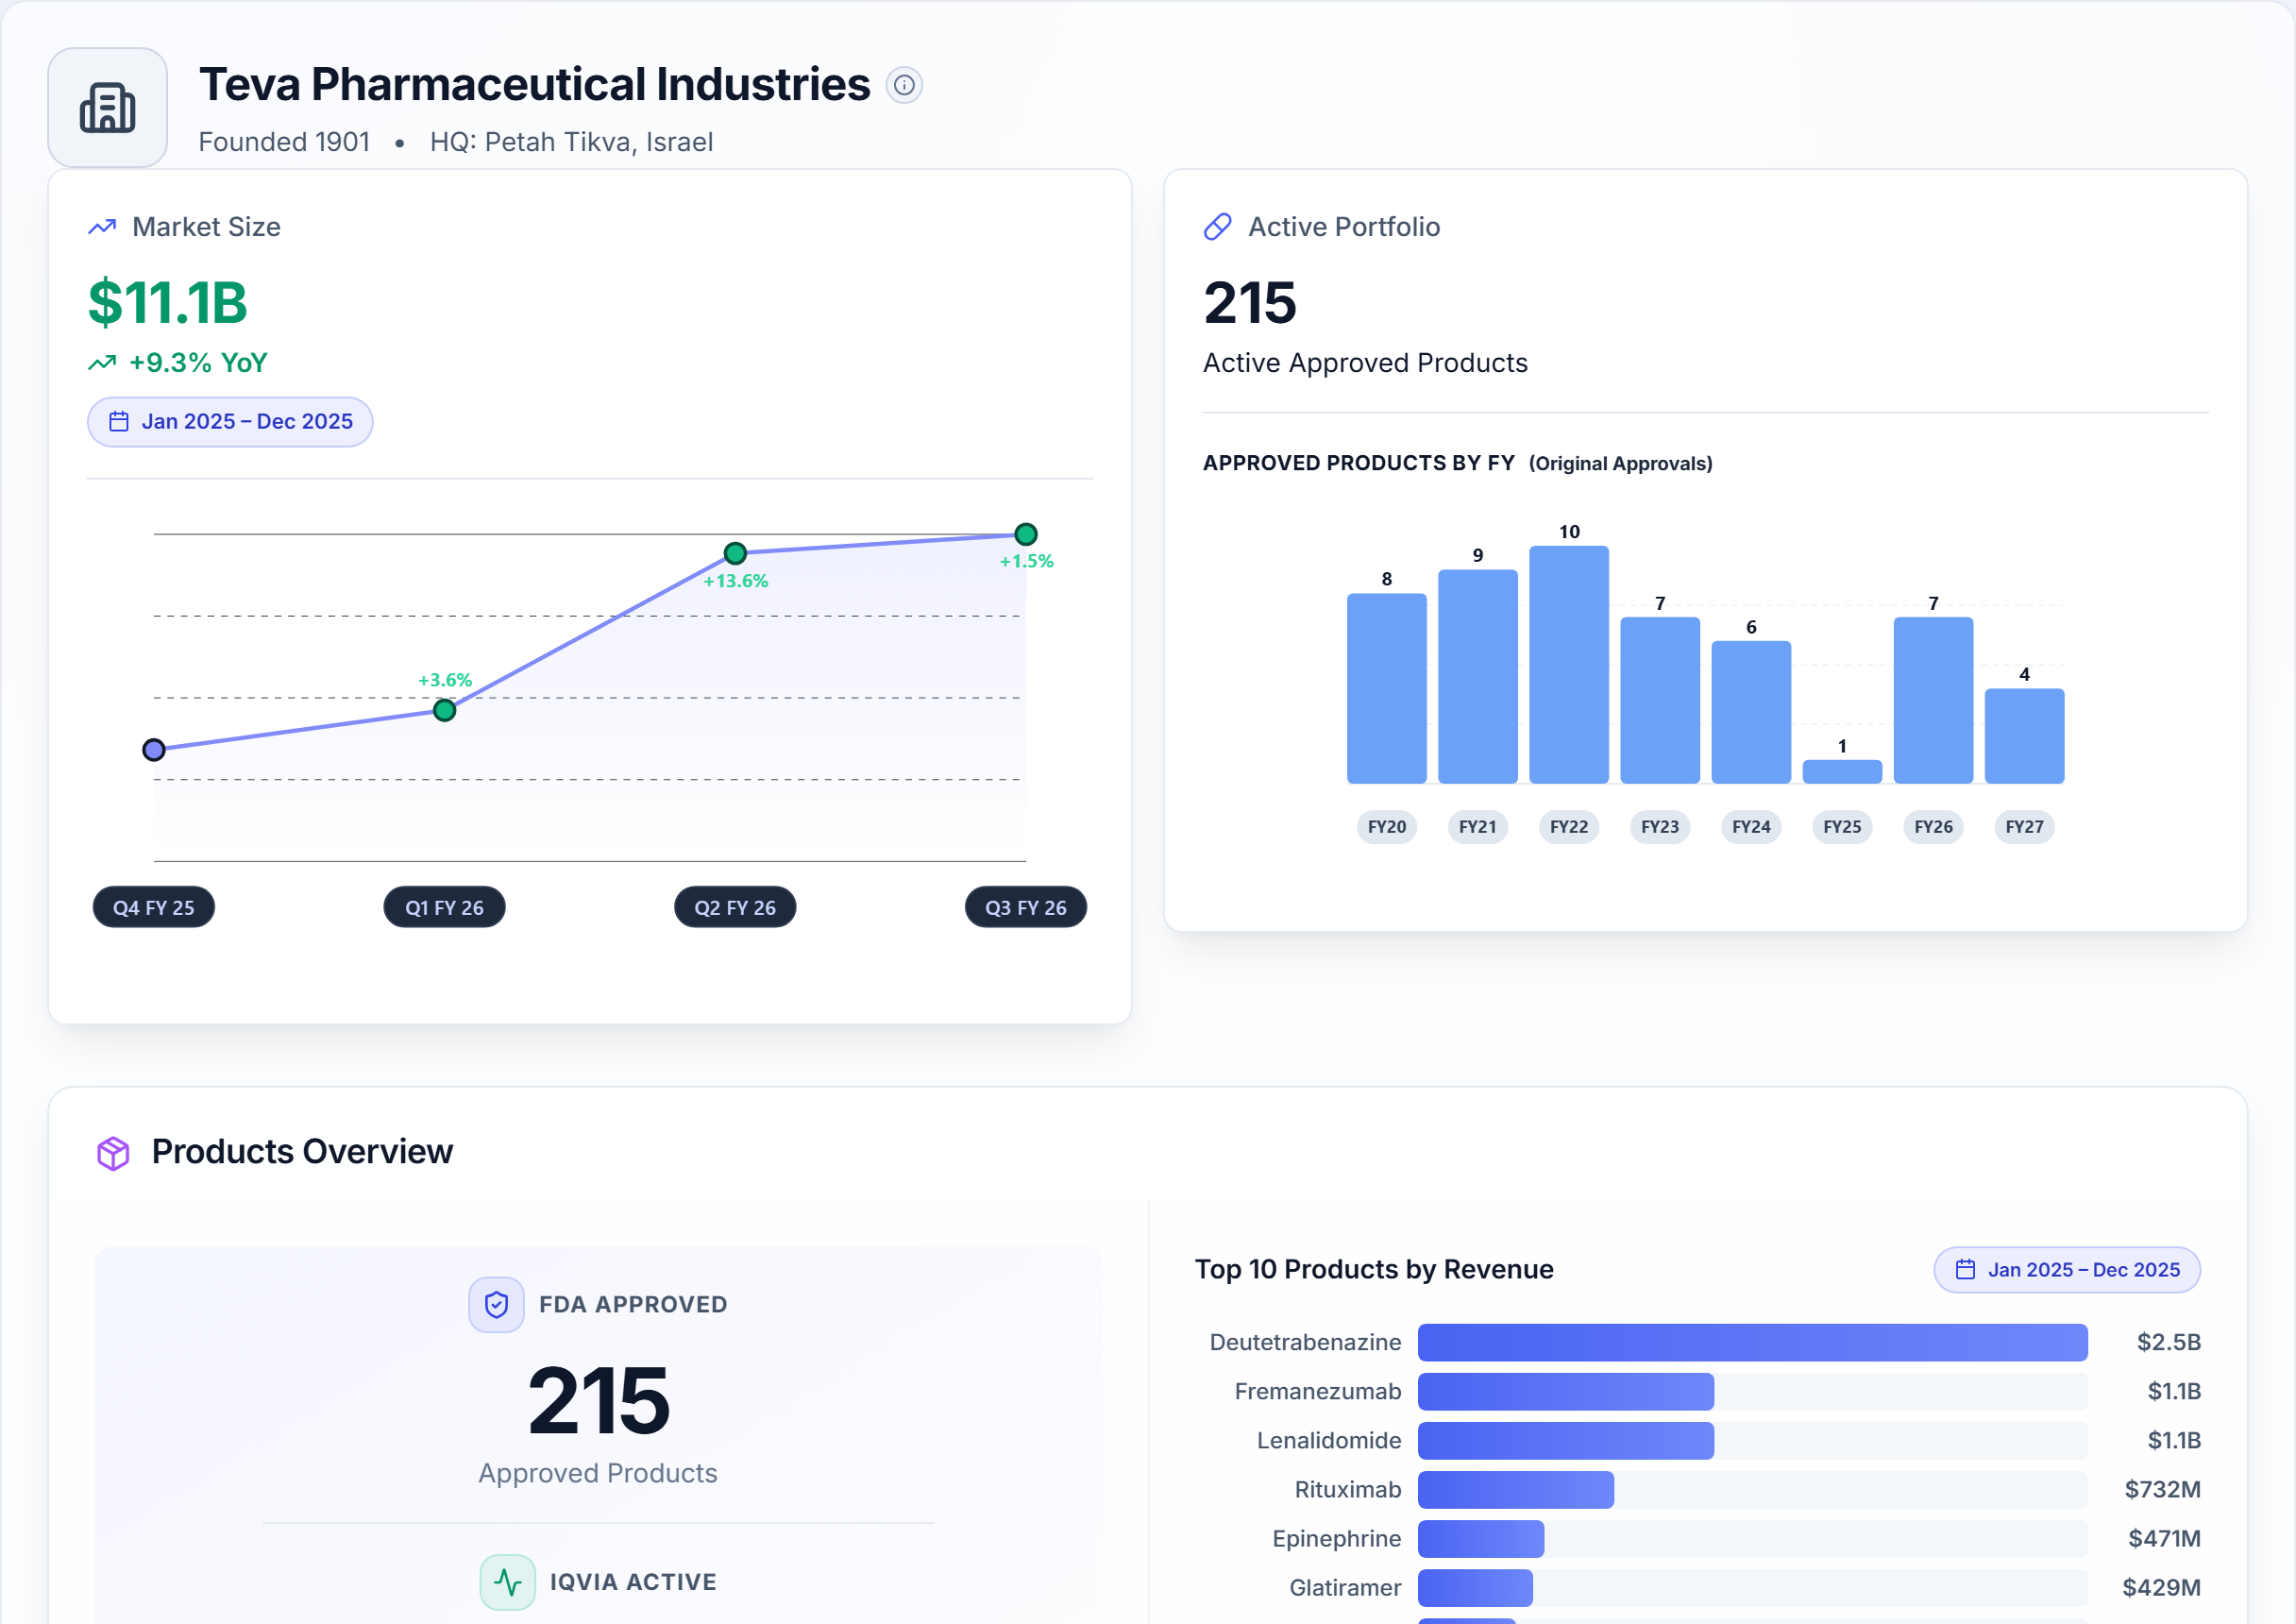The height and width of the screenshot is (1624, 2296).
Task: Select the Q2 FY 26 quarter pill
Action: pyautogui.click(x=735, y=907)
